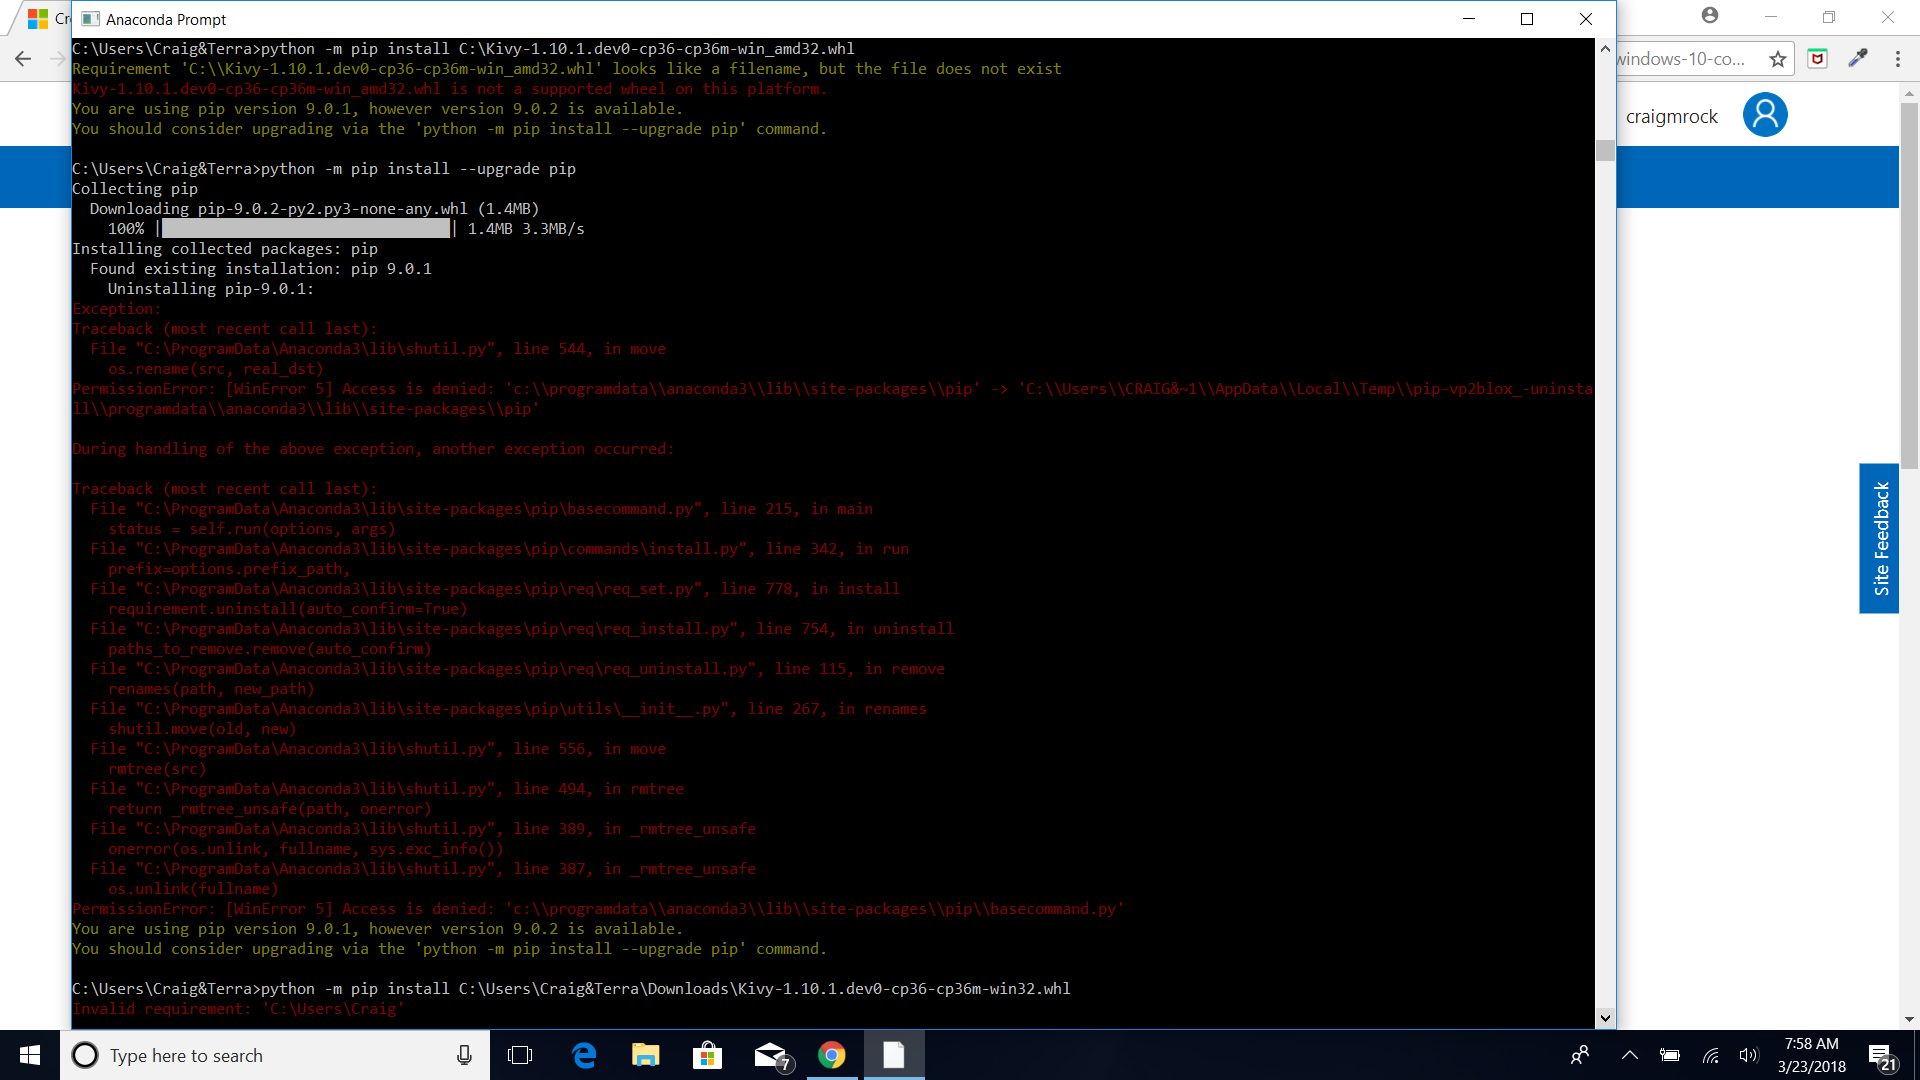Click the battery status tray icon
This screenshot has height=1080, width=1920.
coord(1670,1055)
